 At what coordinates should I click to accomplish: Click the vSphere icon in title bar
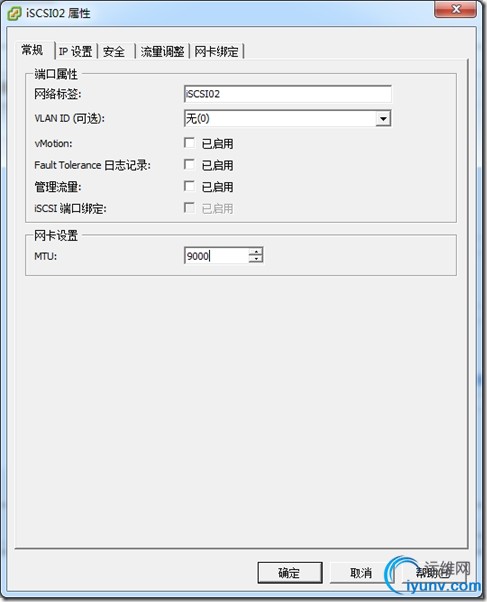coord(14,14)
